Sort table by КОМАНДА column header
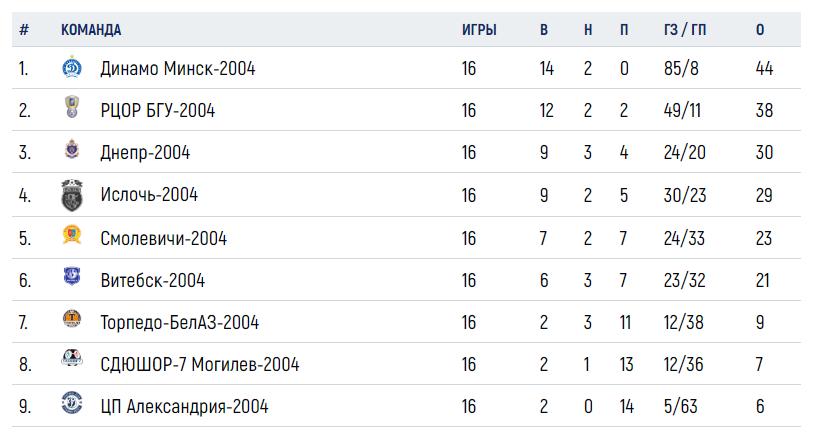 [91, 30]
